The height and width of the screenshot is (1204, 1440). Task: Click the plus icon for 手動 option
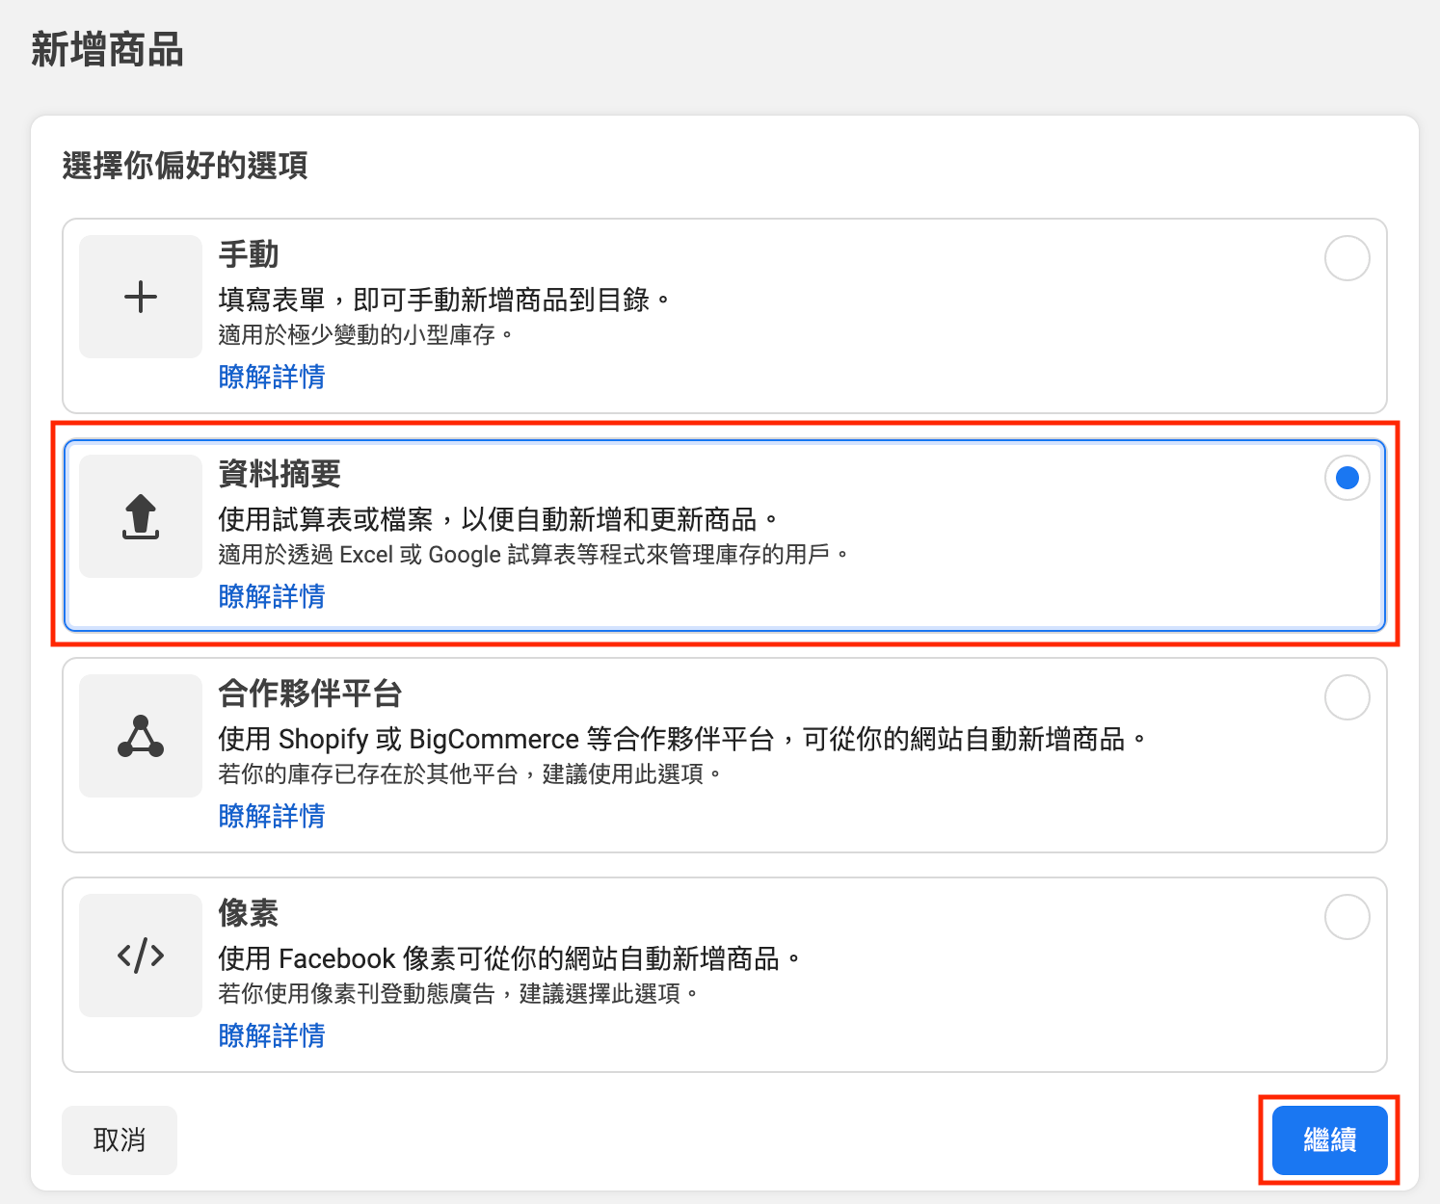[x=140, y=297]
